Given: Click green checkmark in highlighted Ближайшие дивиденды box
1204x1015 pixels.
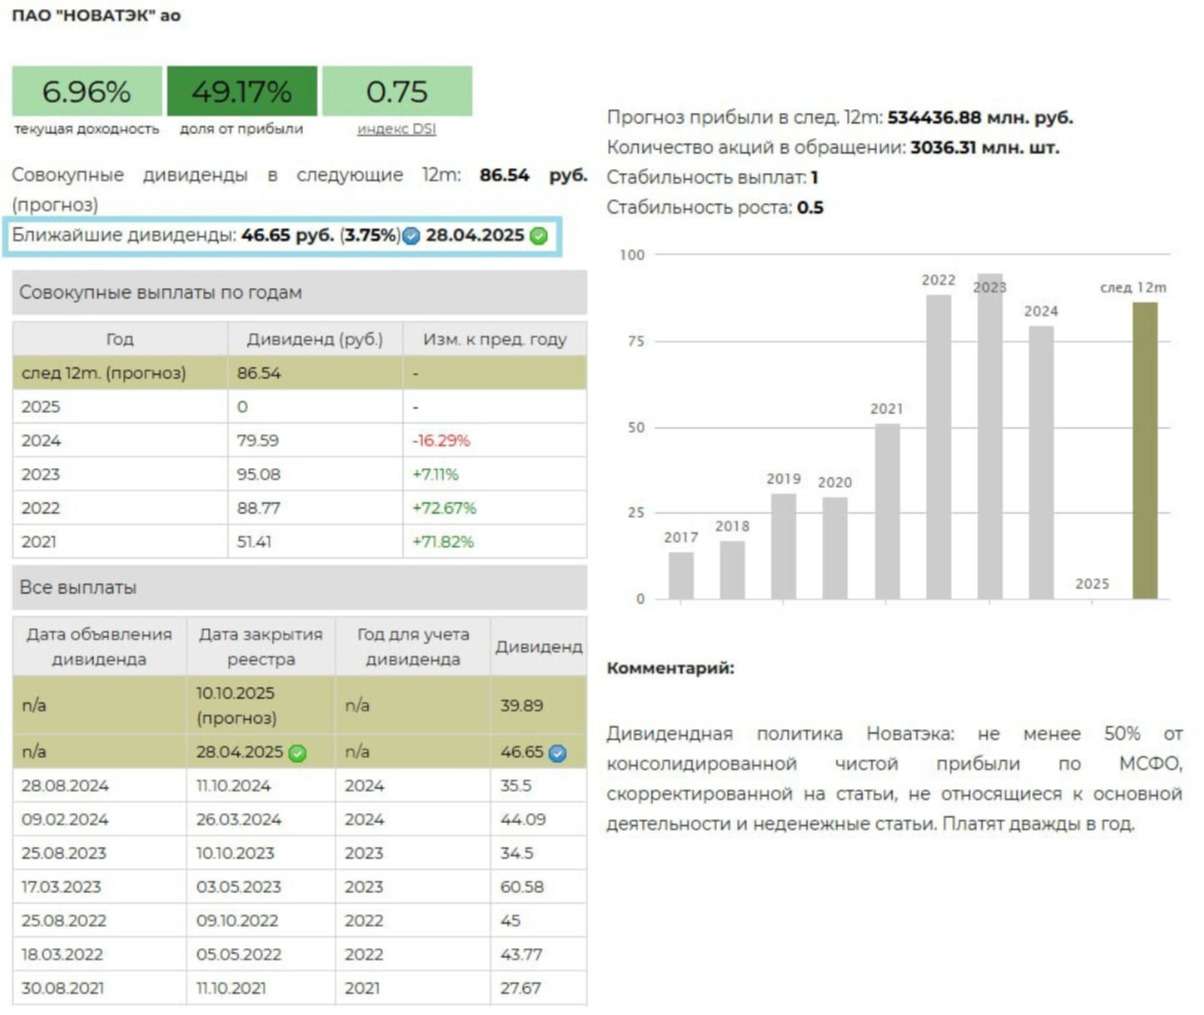Looking at the screenshot, I should coord(539,236).
